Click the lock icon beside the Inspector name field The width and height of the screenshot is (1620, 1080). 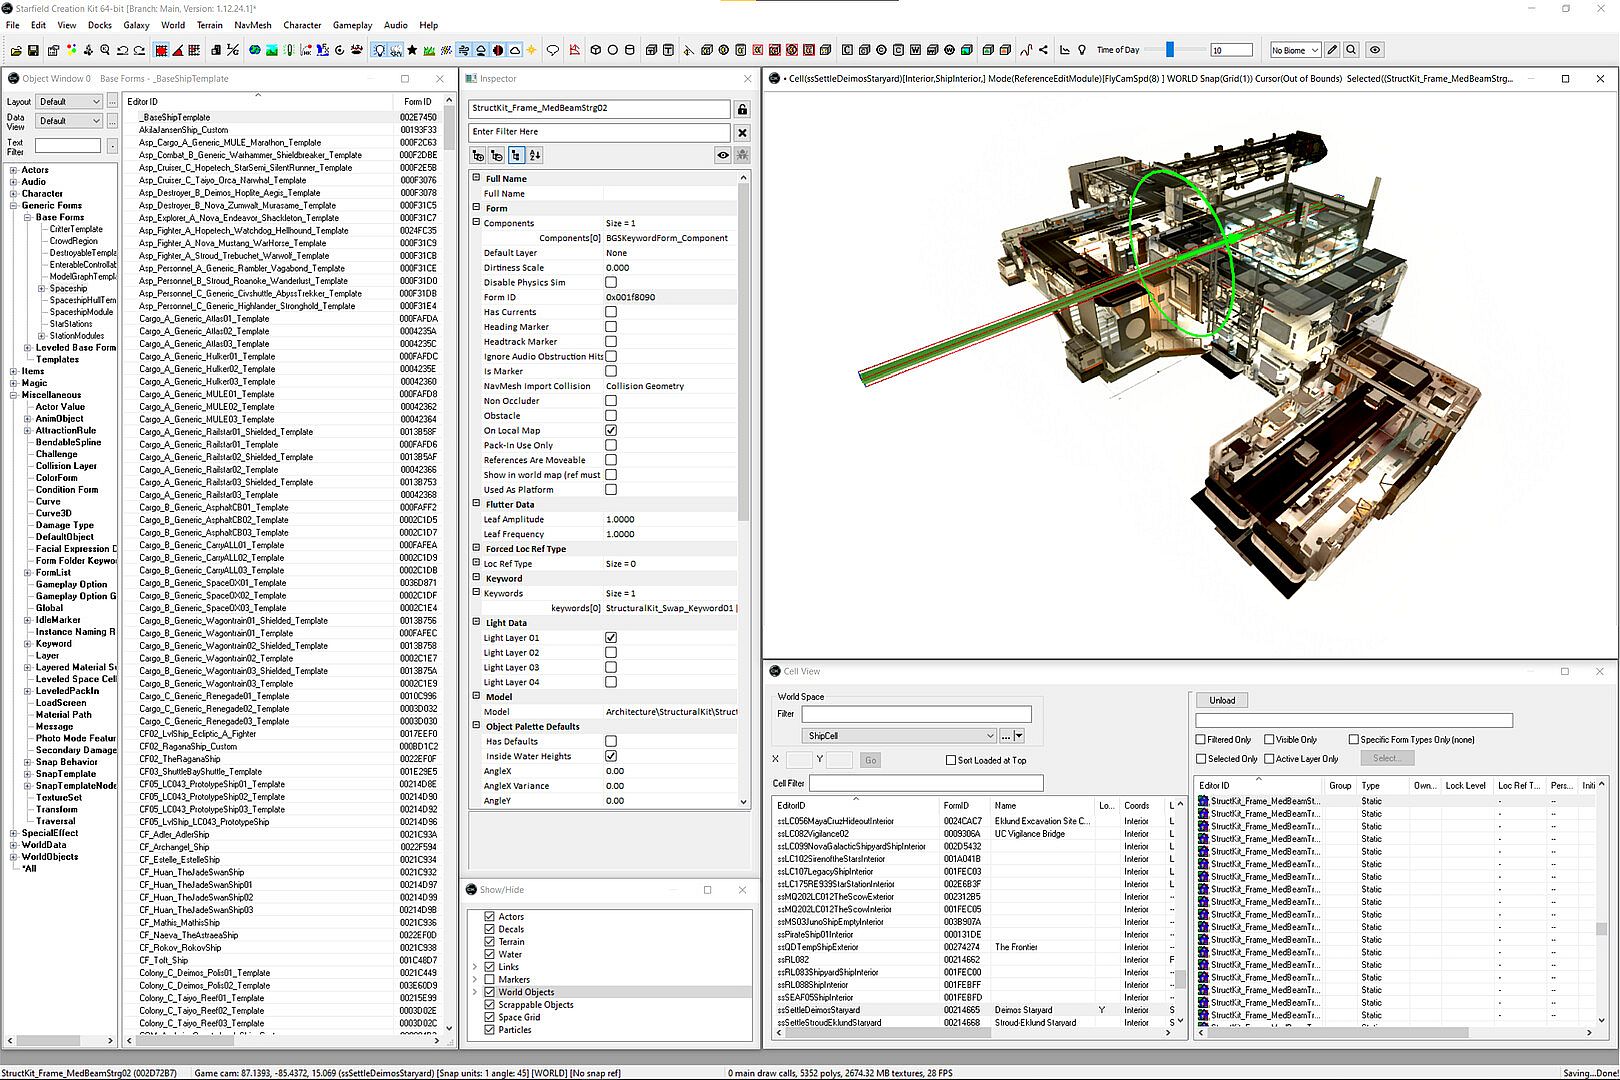[742, 109]
